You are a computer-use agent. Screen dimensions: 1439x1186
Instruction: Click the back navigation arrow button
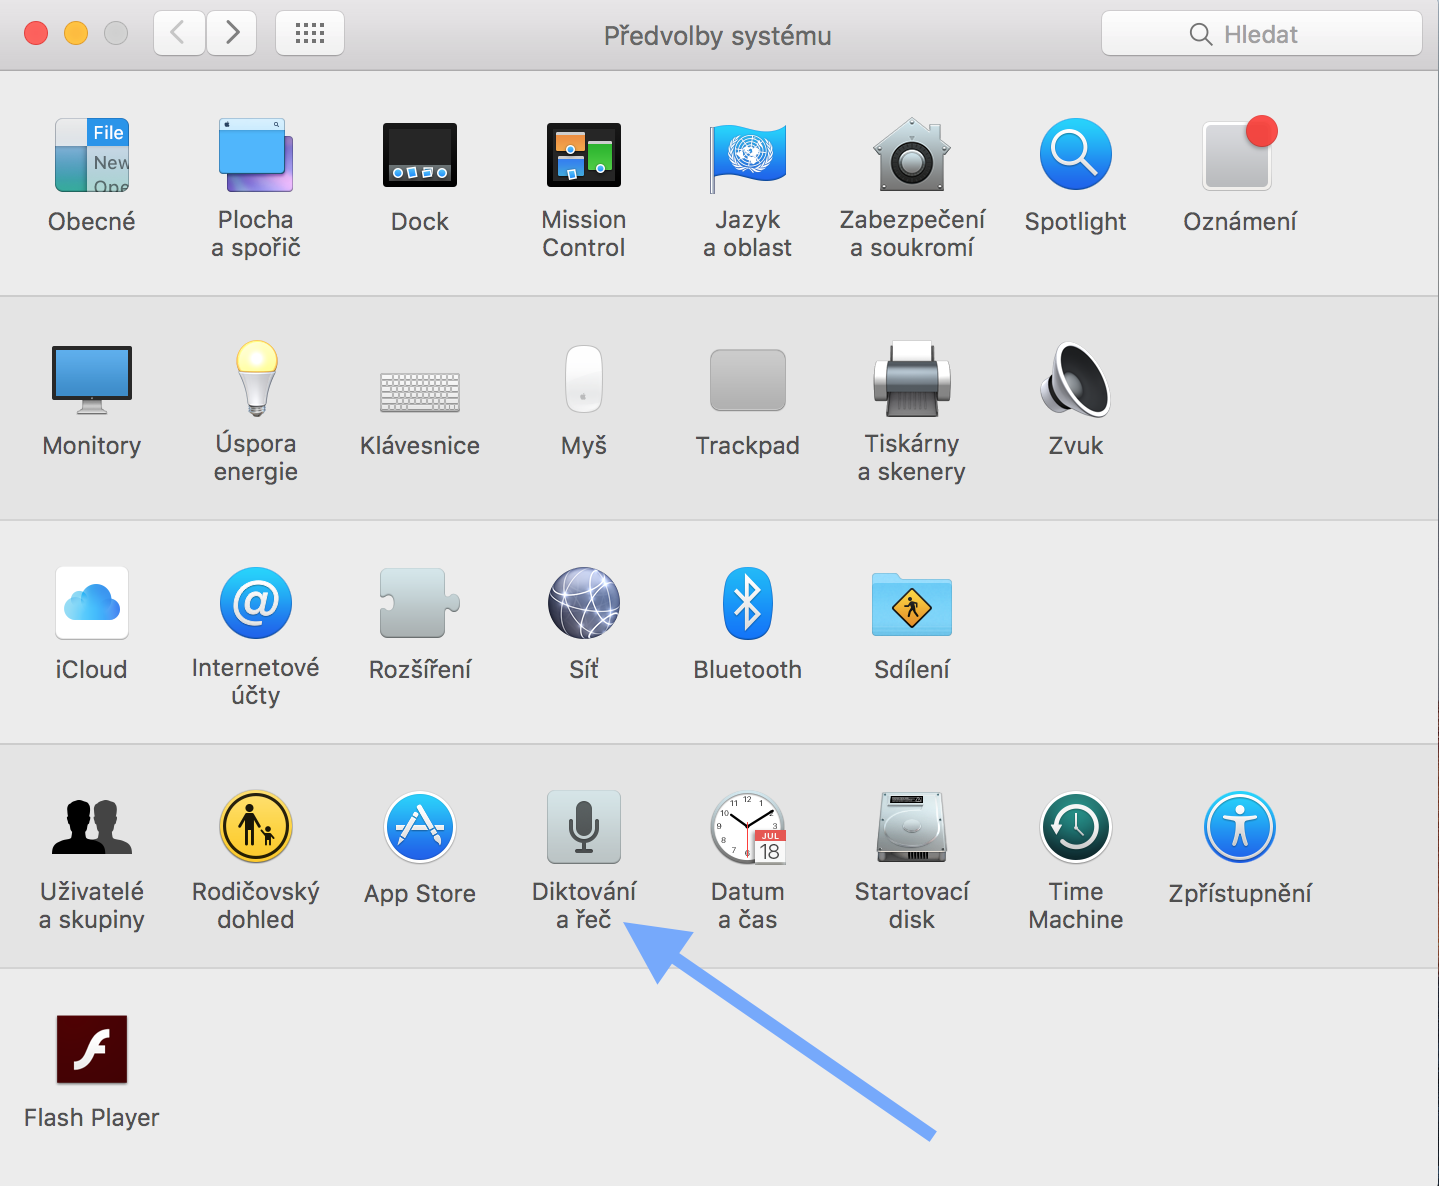(179, 34)
